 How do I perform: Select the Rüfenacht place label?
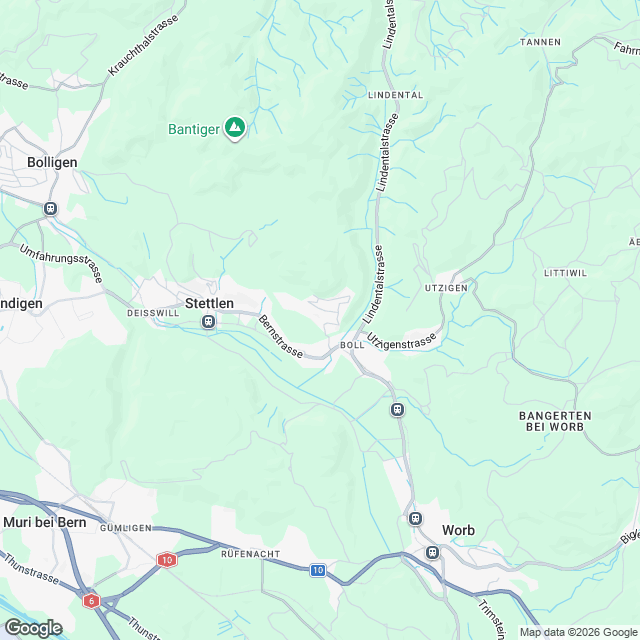pyautogui.click(x=251, y=554)
